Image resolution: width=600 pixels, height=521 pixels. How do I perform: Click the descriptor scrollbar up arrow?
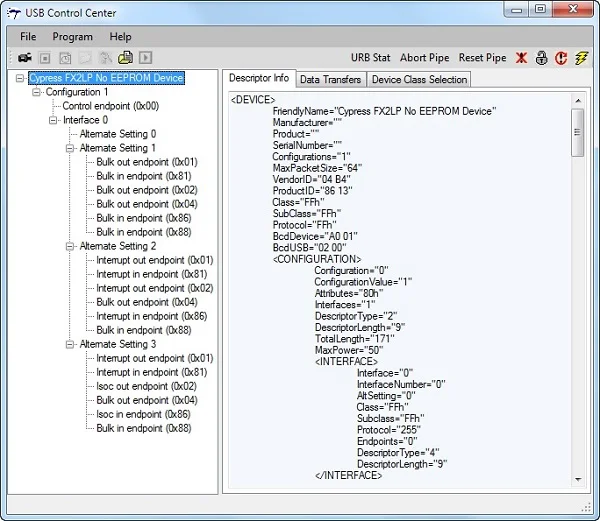coord(578,101)
